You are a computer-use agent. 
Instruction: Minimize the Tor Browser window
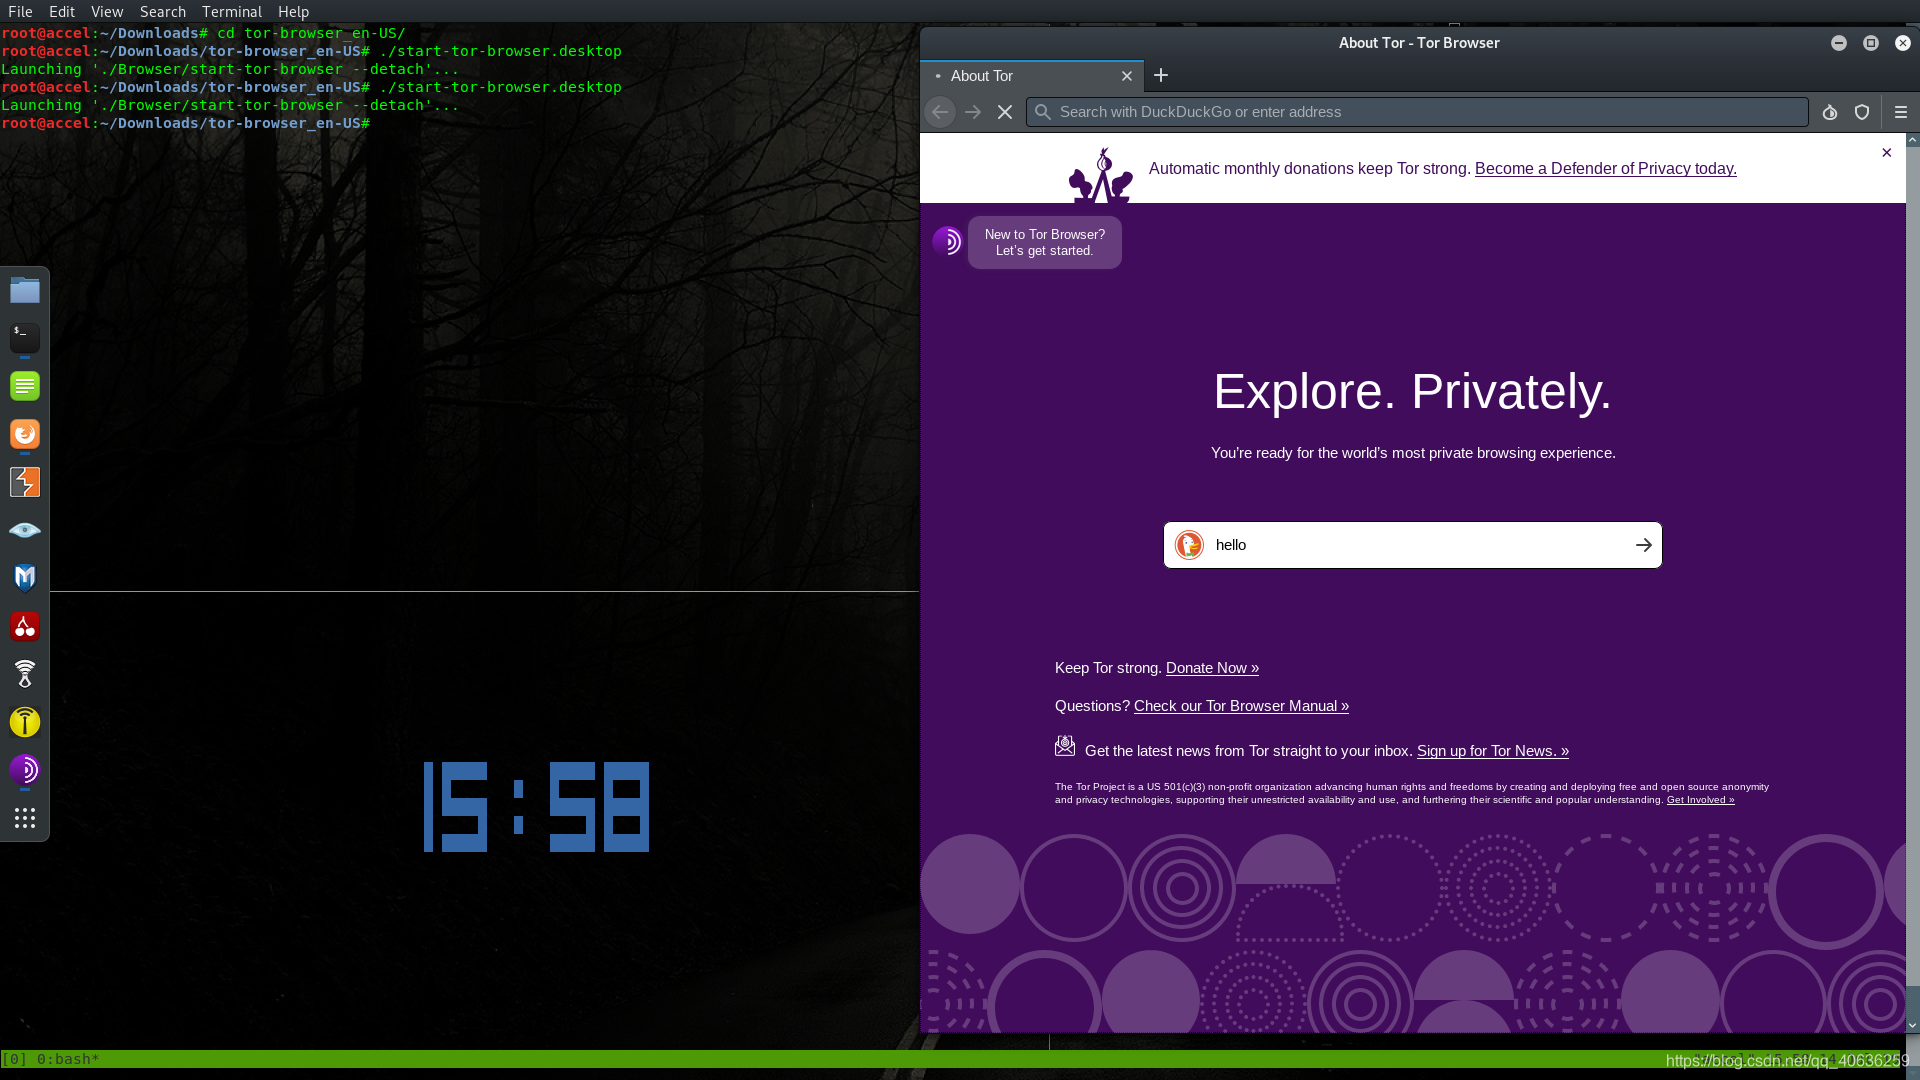pos(1839,43)
